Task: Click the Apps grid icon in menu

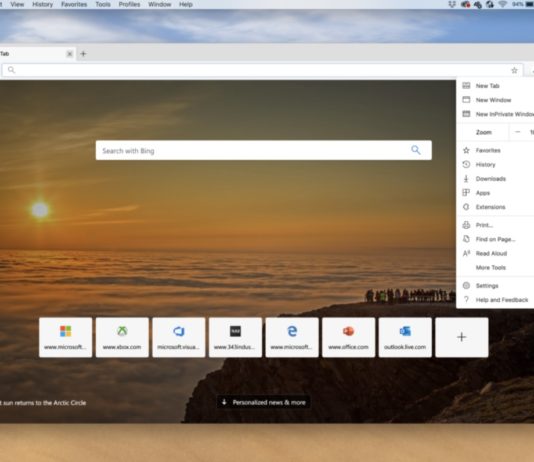Action: [x=466, y=193]
